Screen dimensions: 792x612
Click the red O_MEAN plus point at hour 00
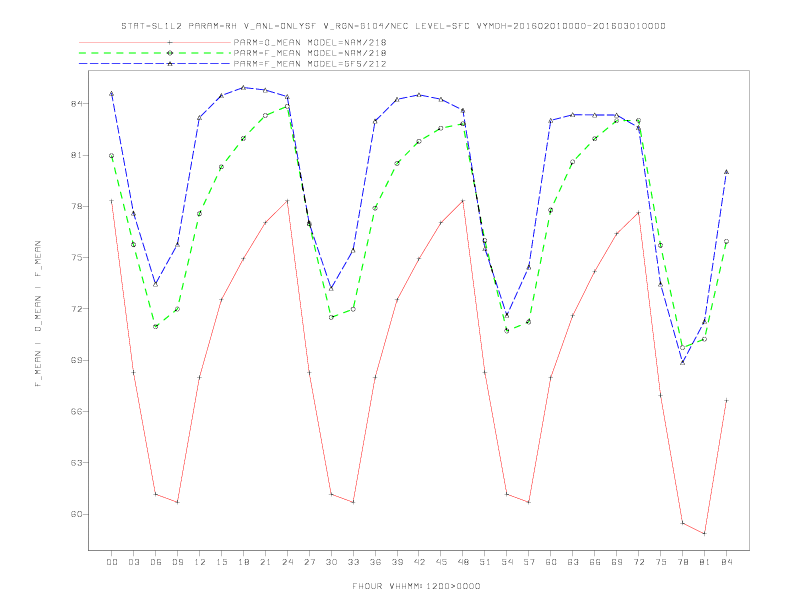(112, 201)
